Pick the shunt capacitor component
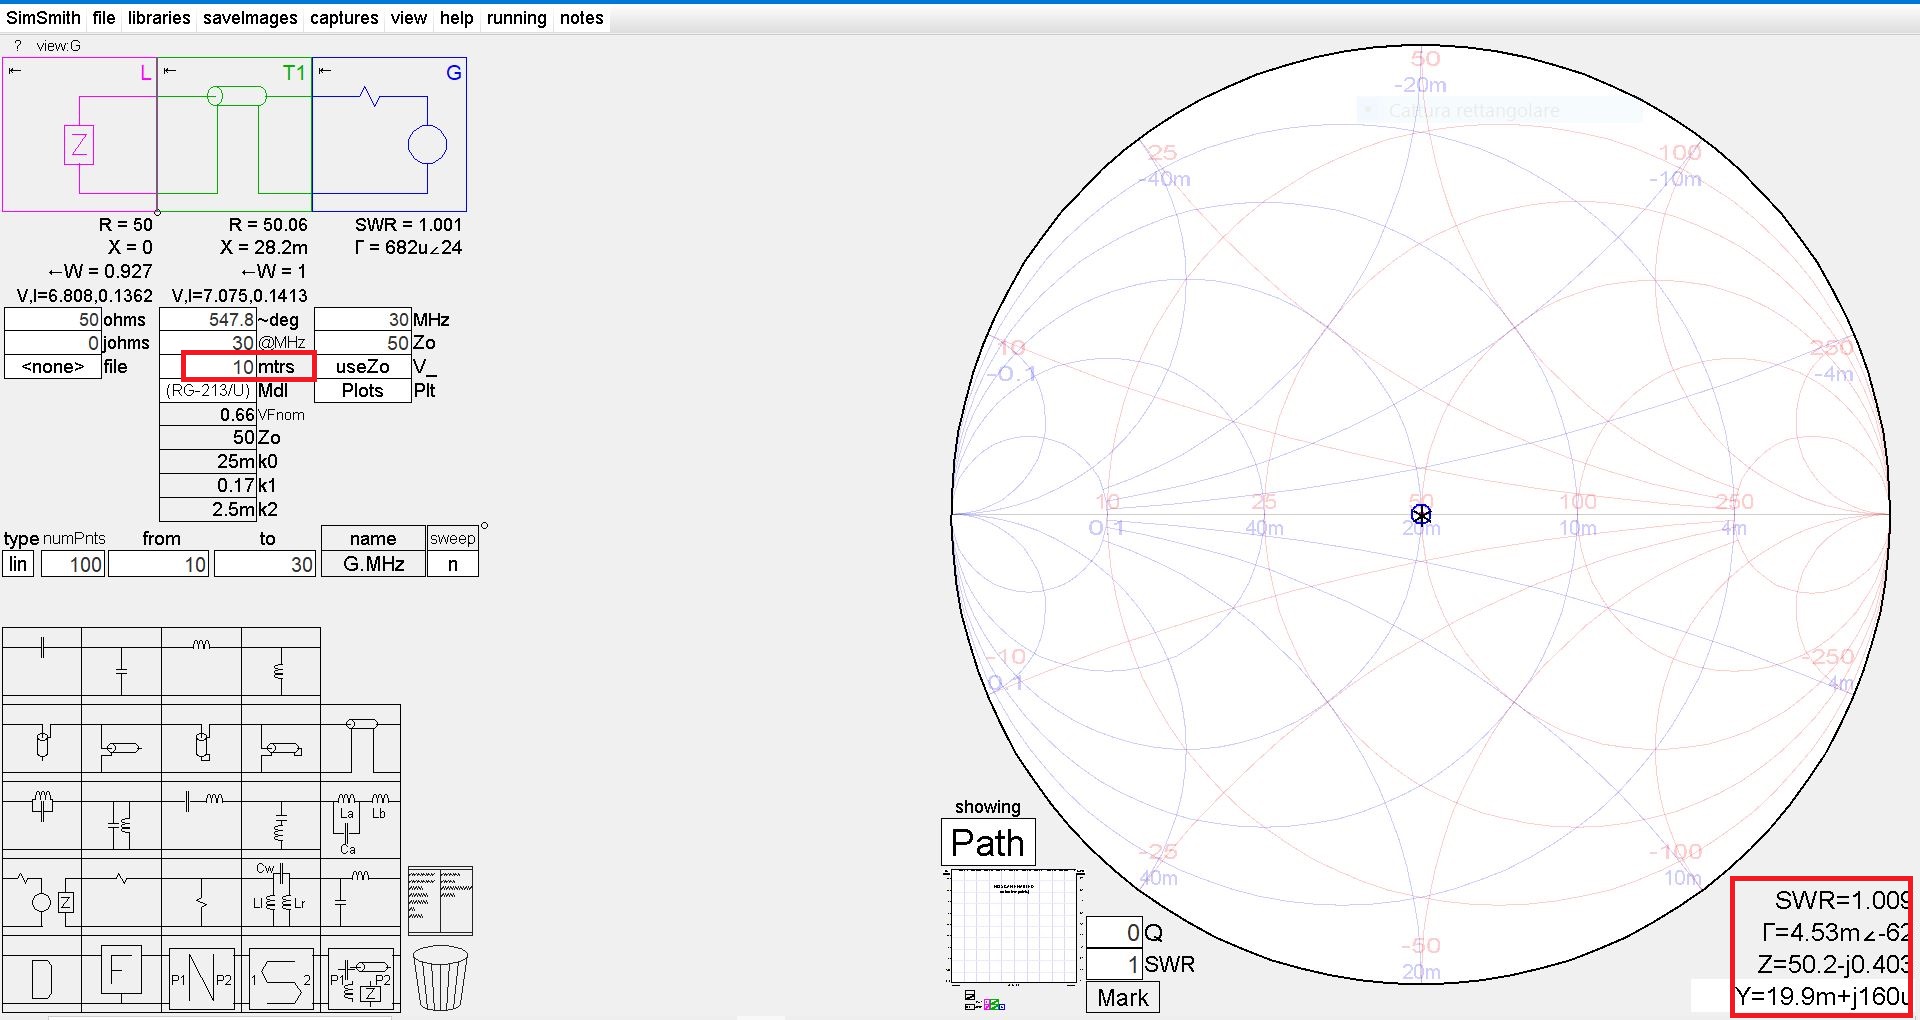This screenshot has width=1920, height=1020. (121, 661)
